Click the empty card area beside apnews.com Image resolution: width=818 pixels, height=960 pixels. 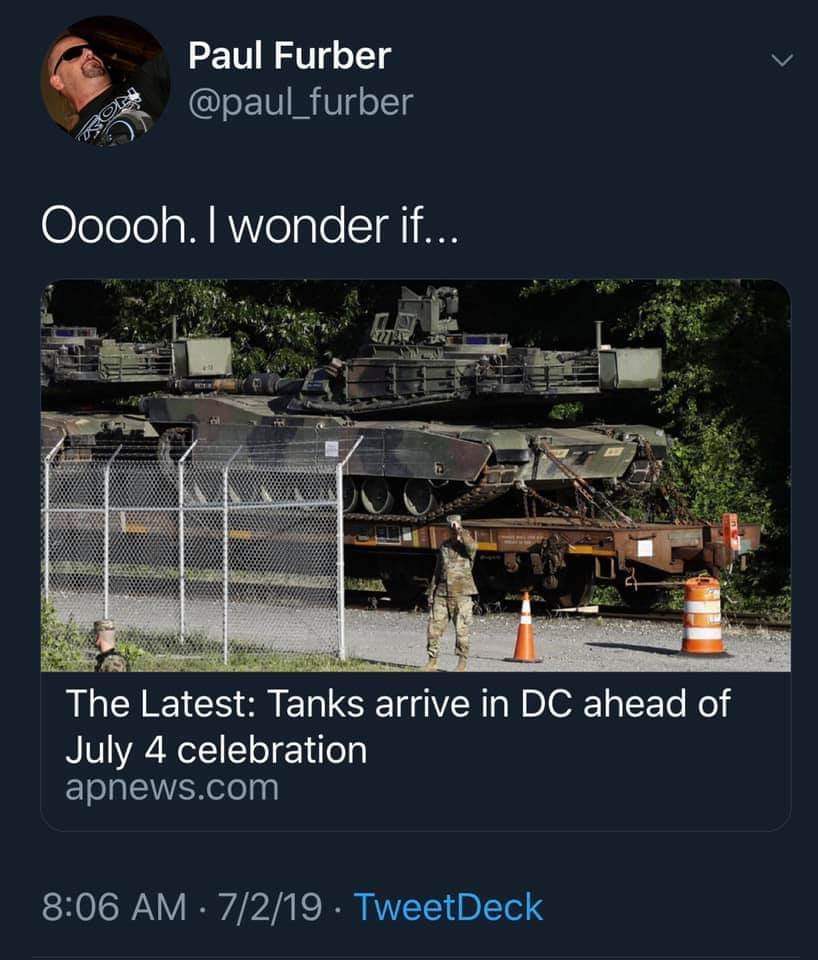(x=533, y=790)
